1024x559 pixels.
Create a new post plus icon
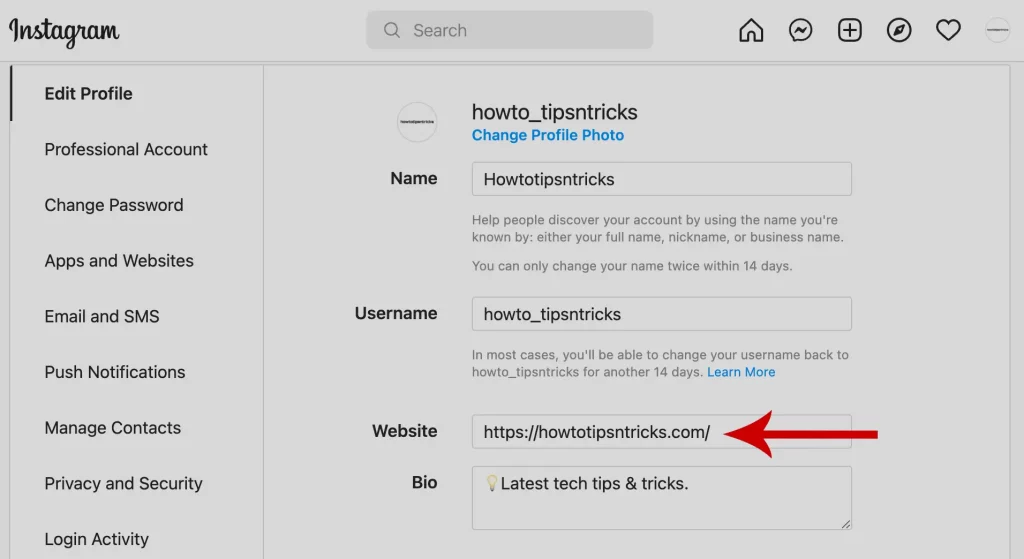[x=850, y=30]
